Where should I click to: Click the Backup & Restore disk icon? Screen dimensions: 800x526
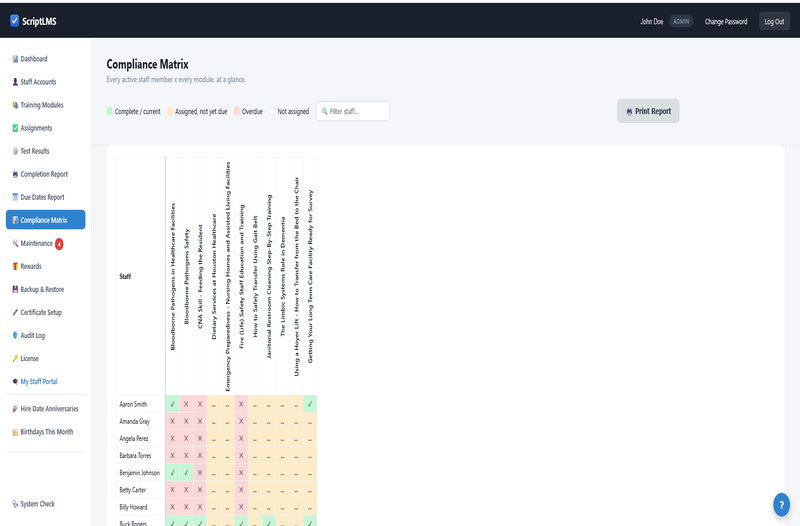15,289
